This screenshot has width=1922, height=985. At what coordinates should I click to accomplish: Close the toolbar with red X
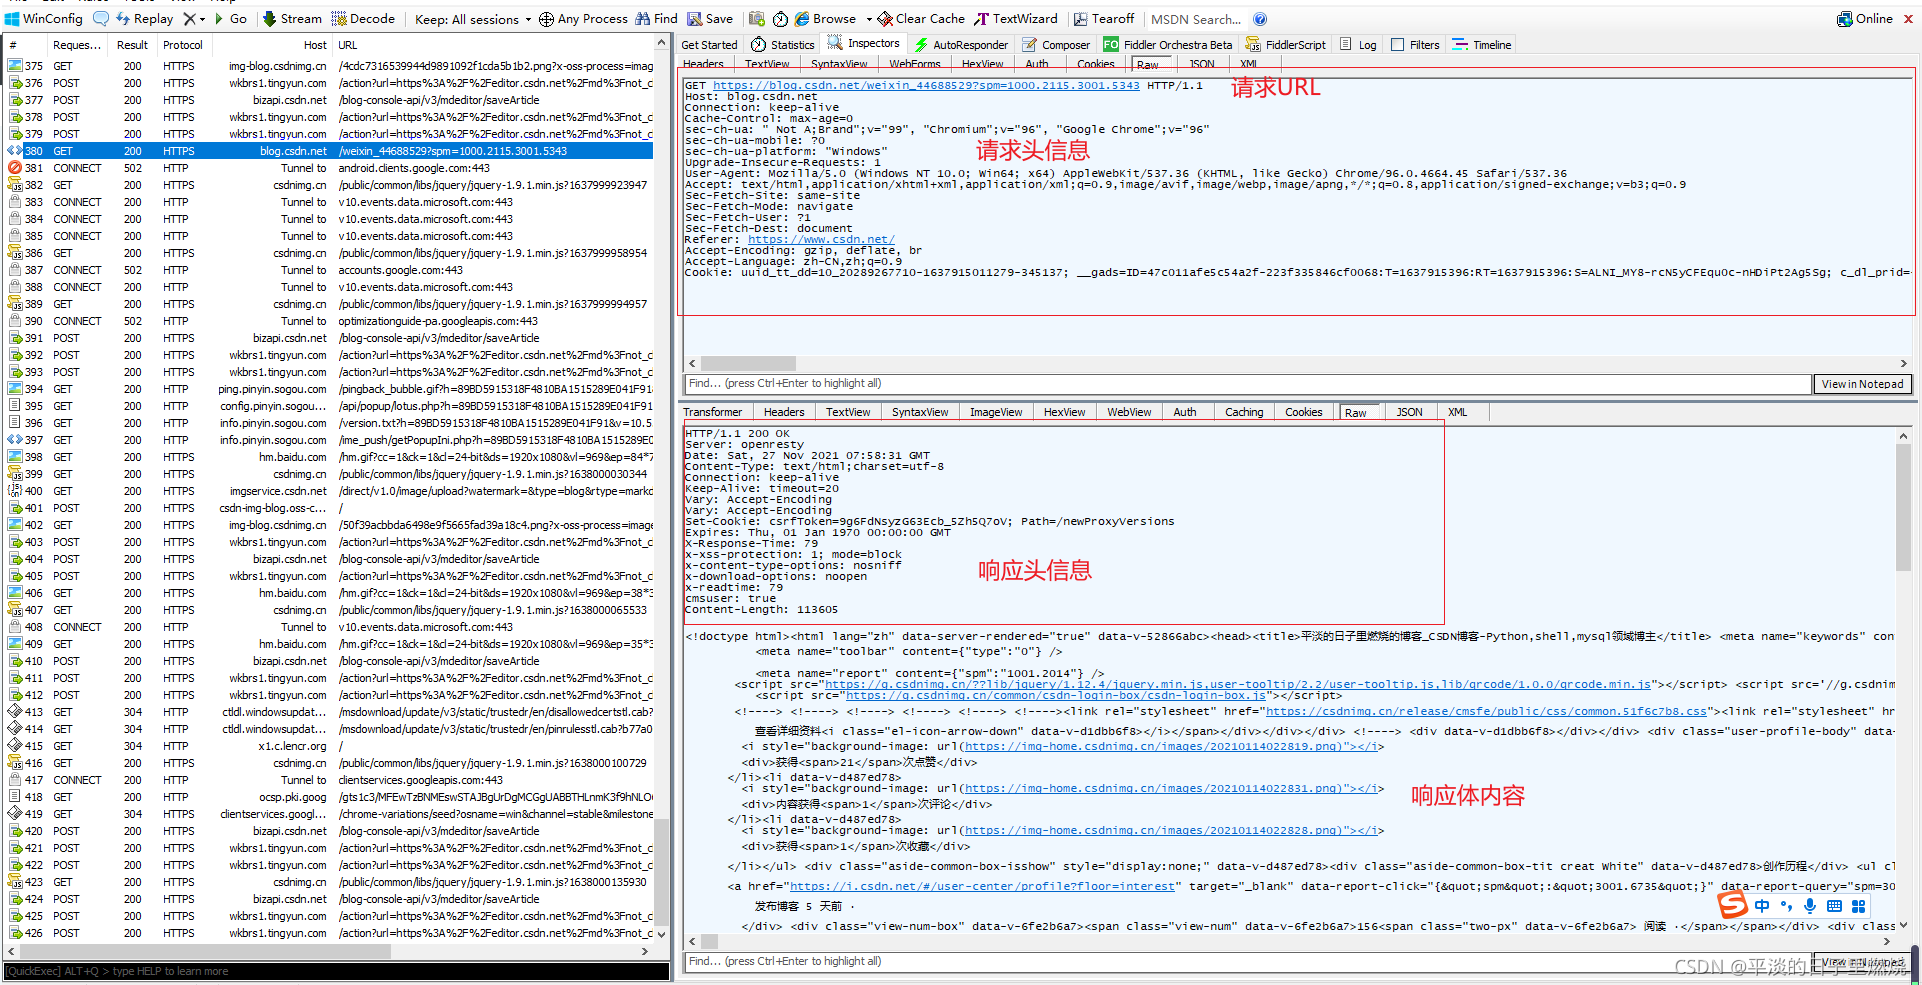(1909, 18)
